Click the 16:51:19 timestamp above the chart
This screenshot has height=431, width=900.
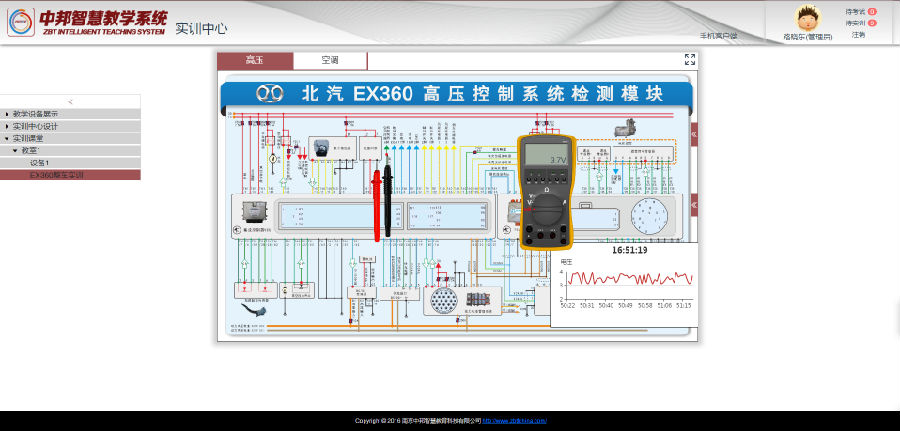[629, 250]
